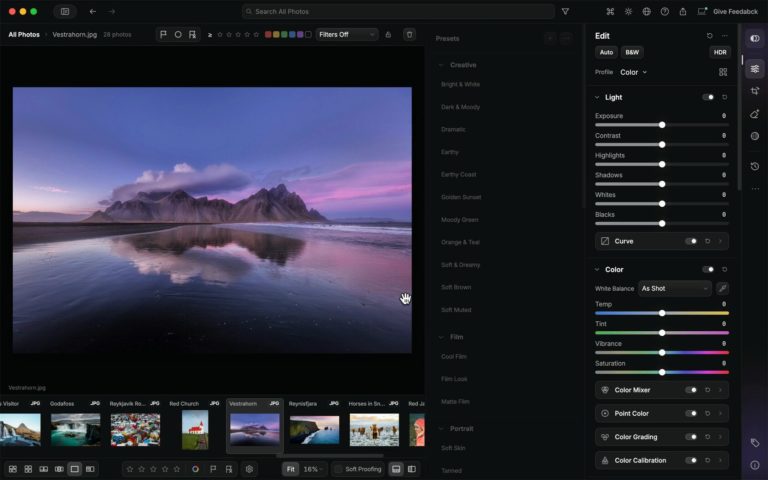Filter by red color label swatch
Screen dimensions: 768x480
coord(268,34)
